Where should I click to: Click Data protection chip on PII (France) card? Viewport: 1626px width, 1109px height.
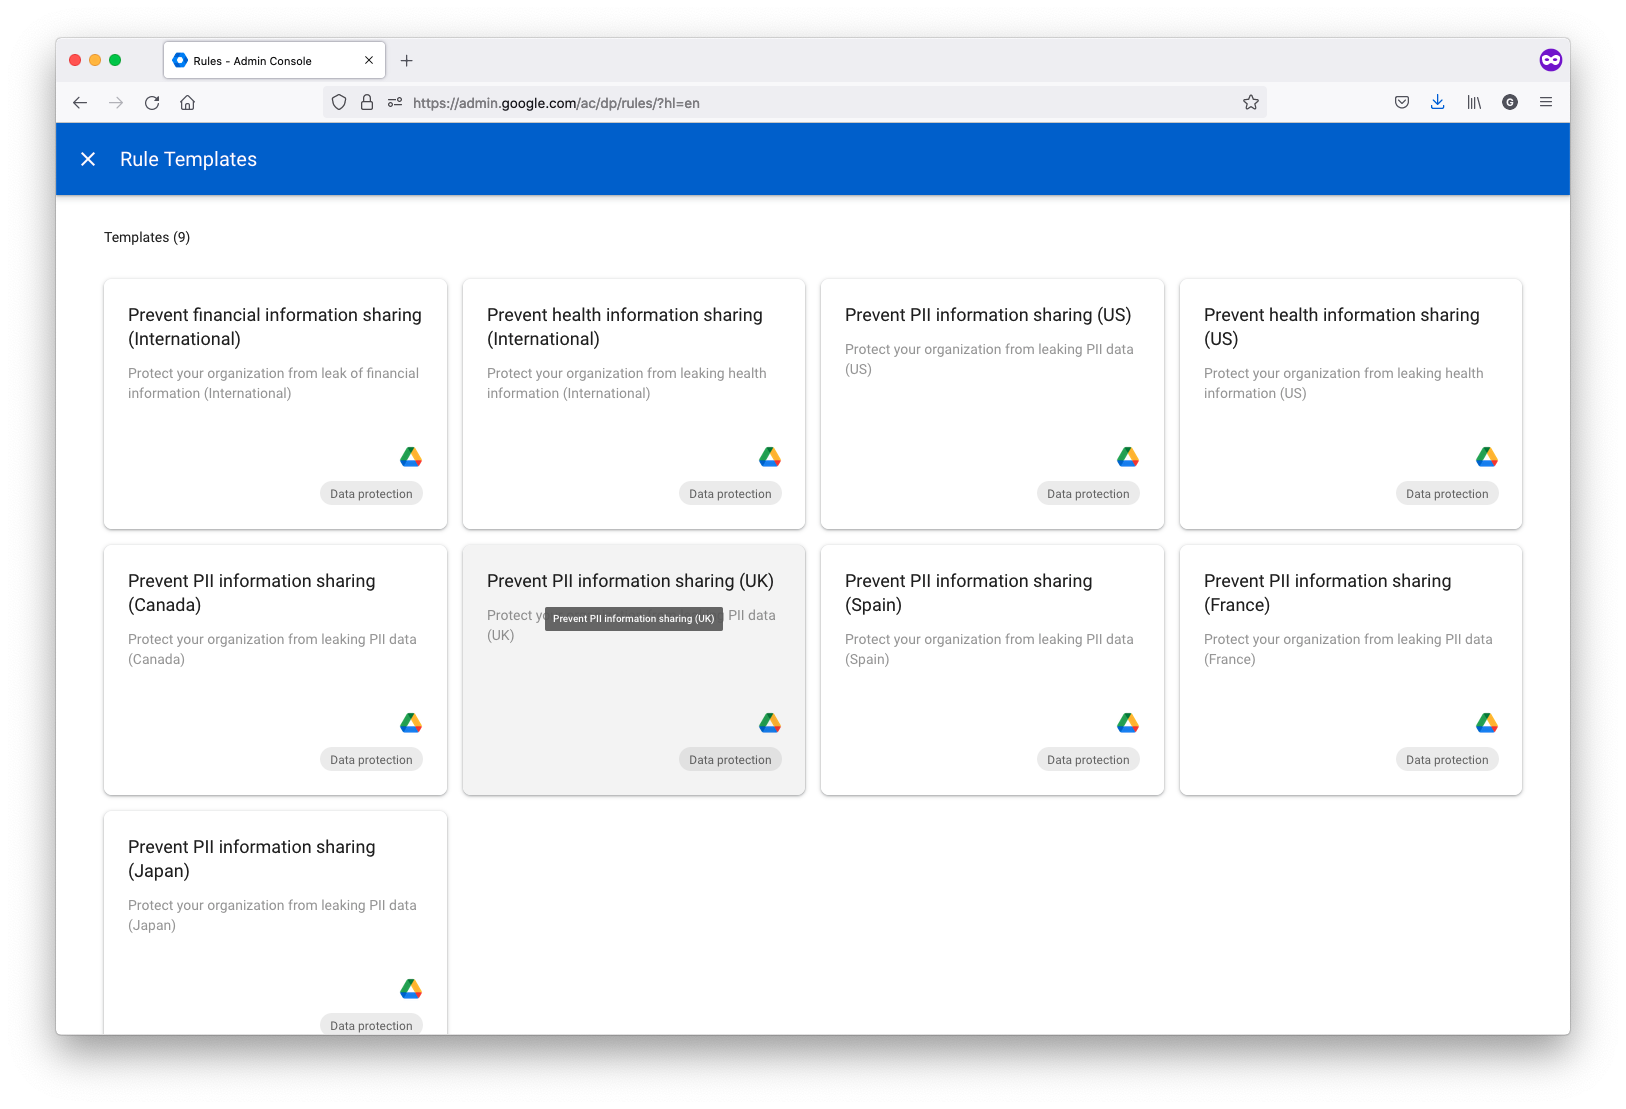[x=1447, y=760]
